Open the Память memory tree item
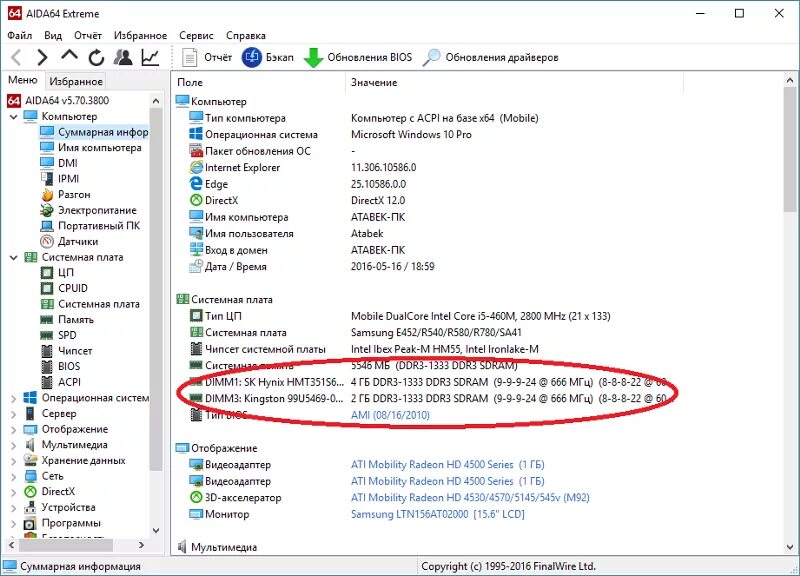Viewport: 800px width, 576px height. click(67, 319)
